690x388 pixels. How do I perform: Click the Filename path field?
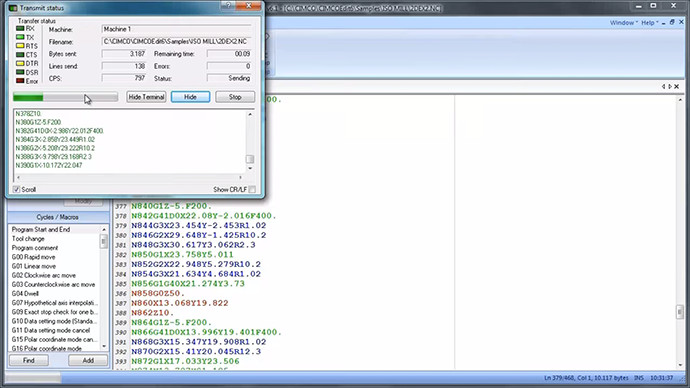pyautogui.click(x=176, y=41)
